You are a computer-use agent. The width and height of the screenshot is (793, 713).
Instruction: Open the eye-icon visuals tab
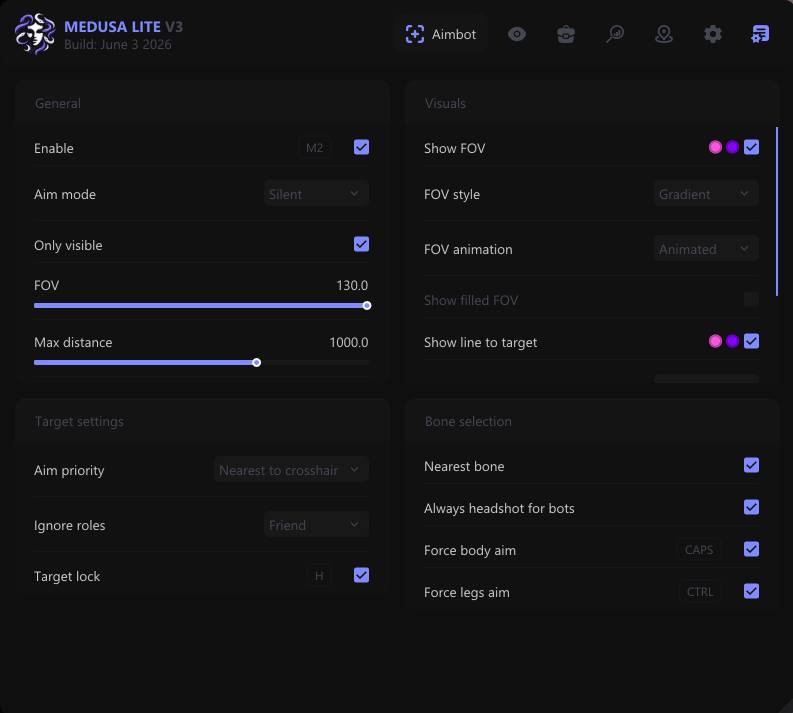(516, 34)
